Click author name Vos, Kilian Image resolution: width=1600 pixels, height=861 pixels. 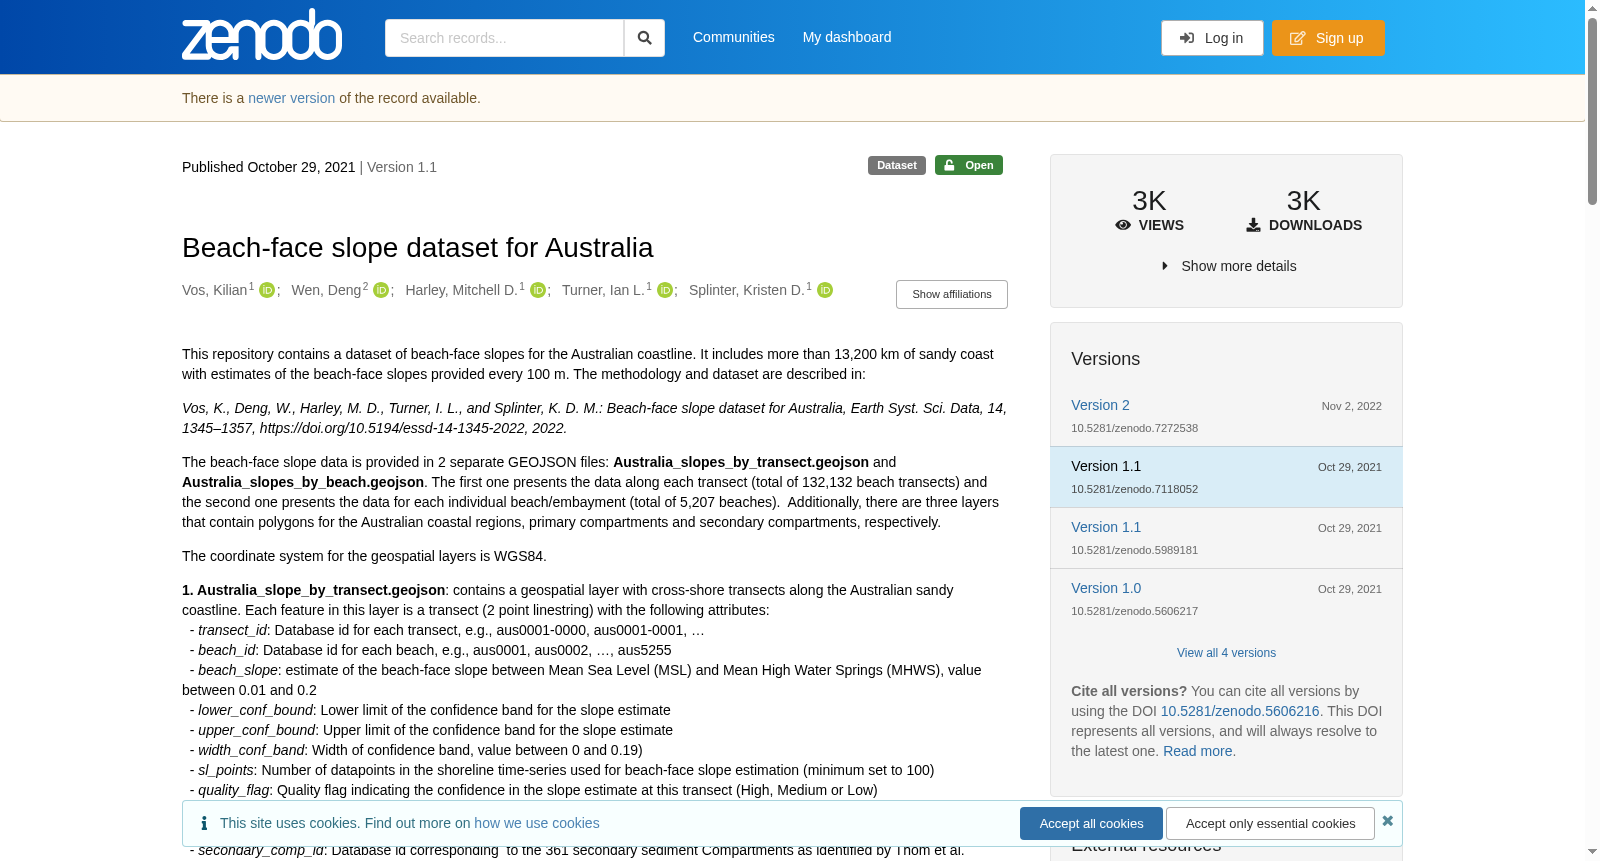pos(215,290)
